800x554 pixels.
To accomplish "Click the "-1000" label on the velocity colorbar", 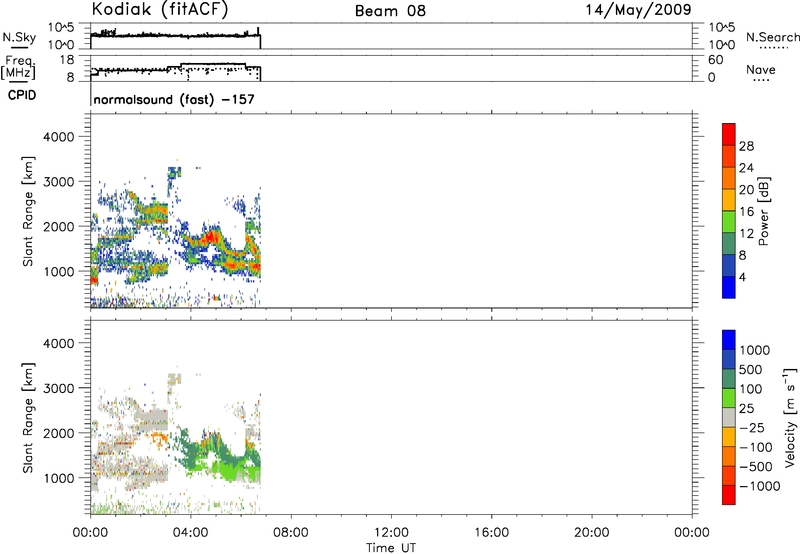I will point(760,486).
